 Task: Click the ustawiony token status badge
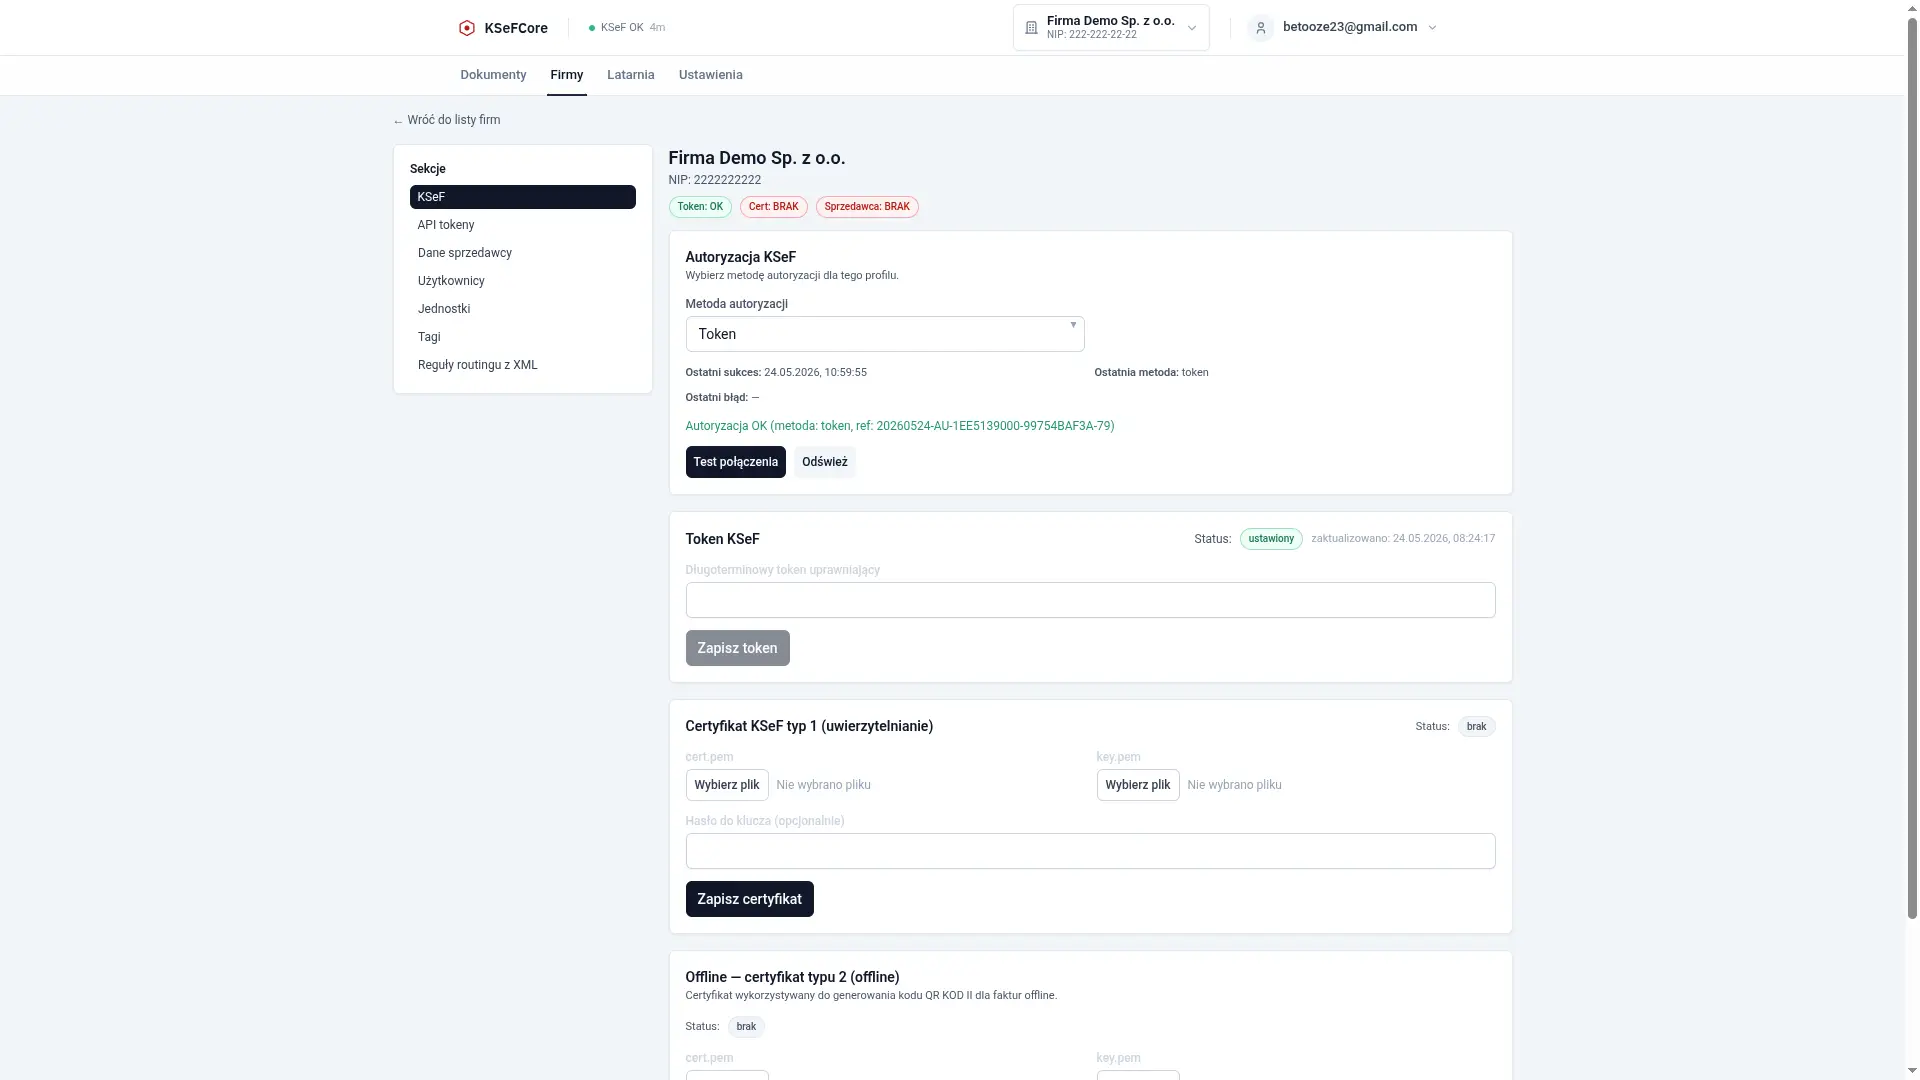(x=1271, y=539)
